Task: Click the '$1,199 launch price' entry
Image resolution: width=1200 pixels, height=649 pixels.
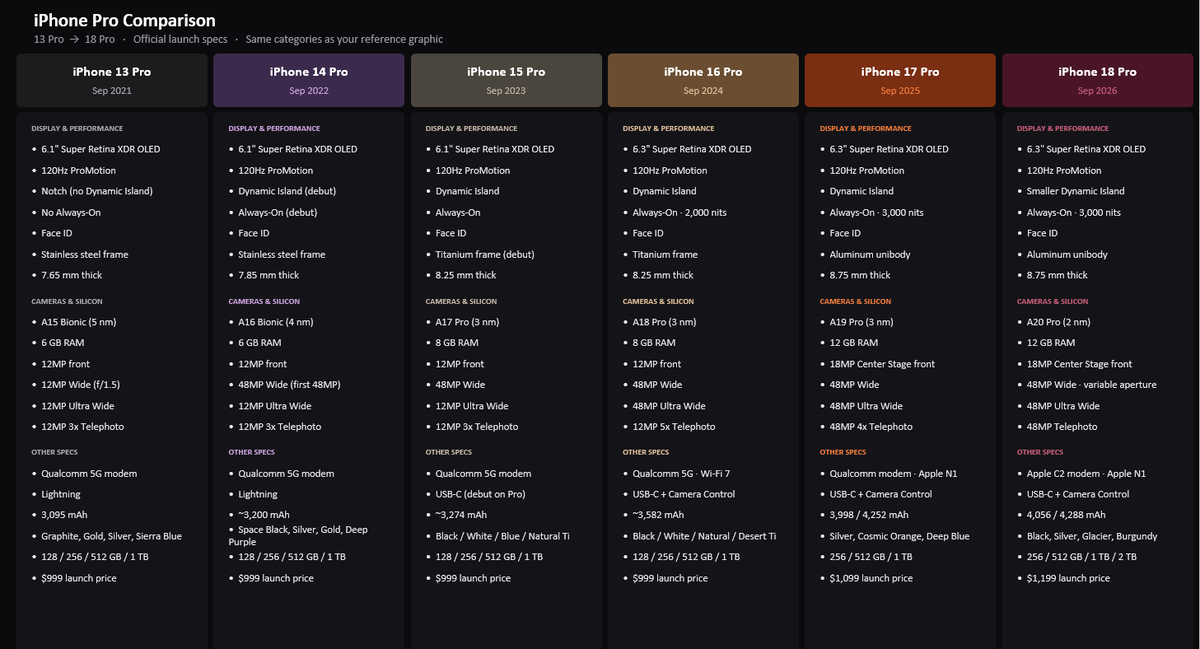Action: (1068, 578)
